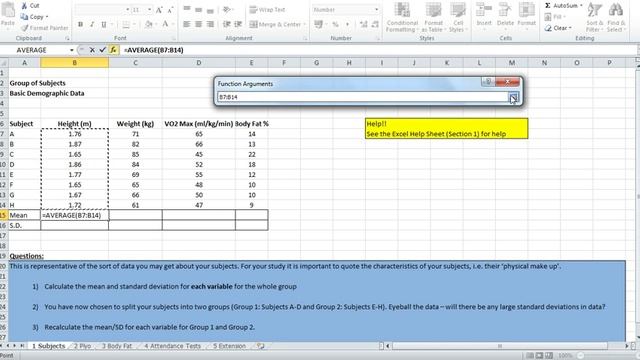Open Conditional Formatting menu

click(x=402, y=18)
